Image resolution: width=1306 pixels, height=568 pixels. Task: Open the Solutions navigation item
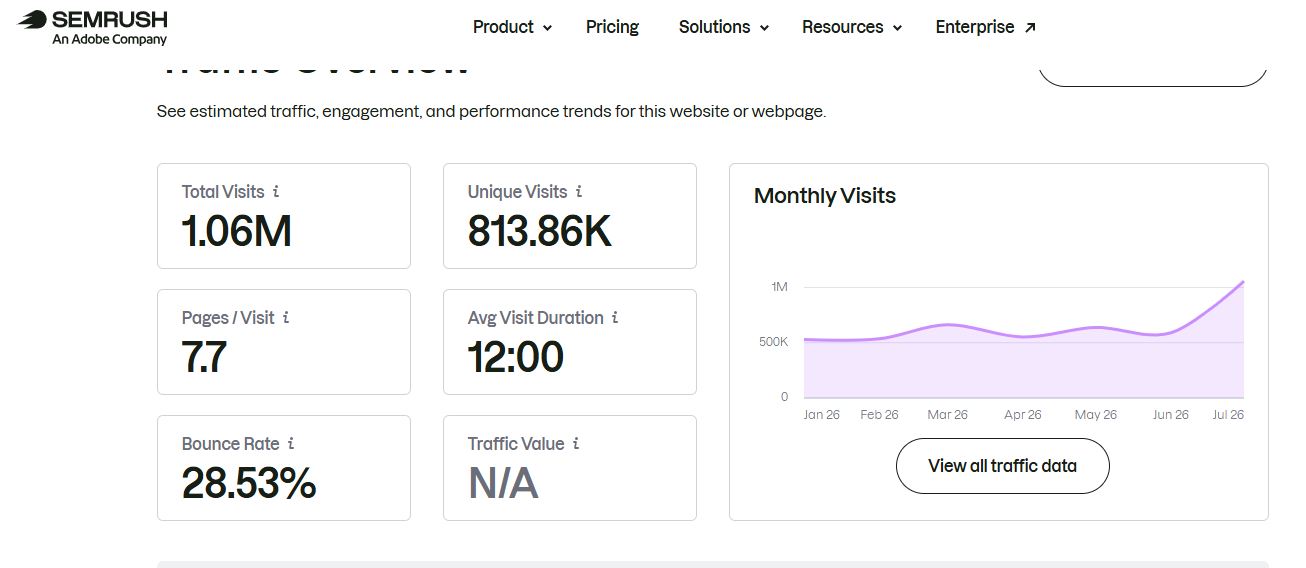724,27
